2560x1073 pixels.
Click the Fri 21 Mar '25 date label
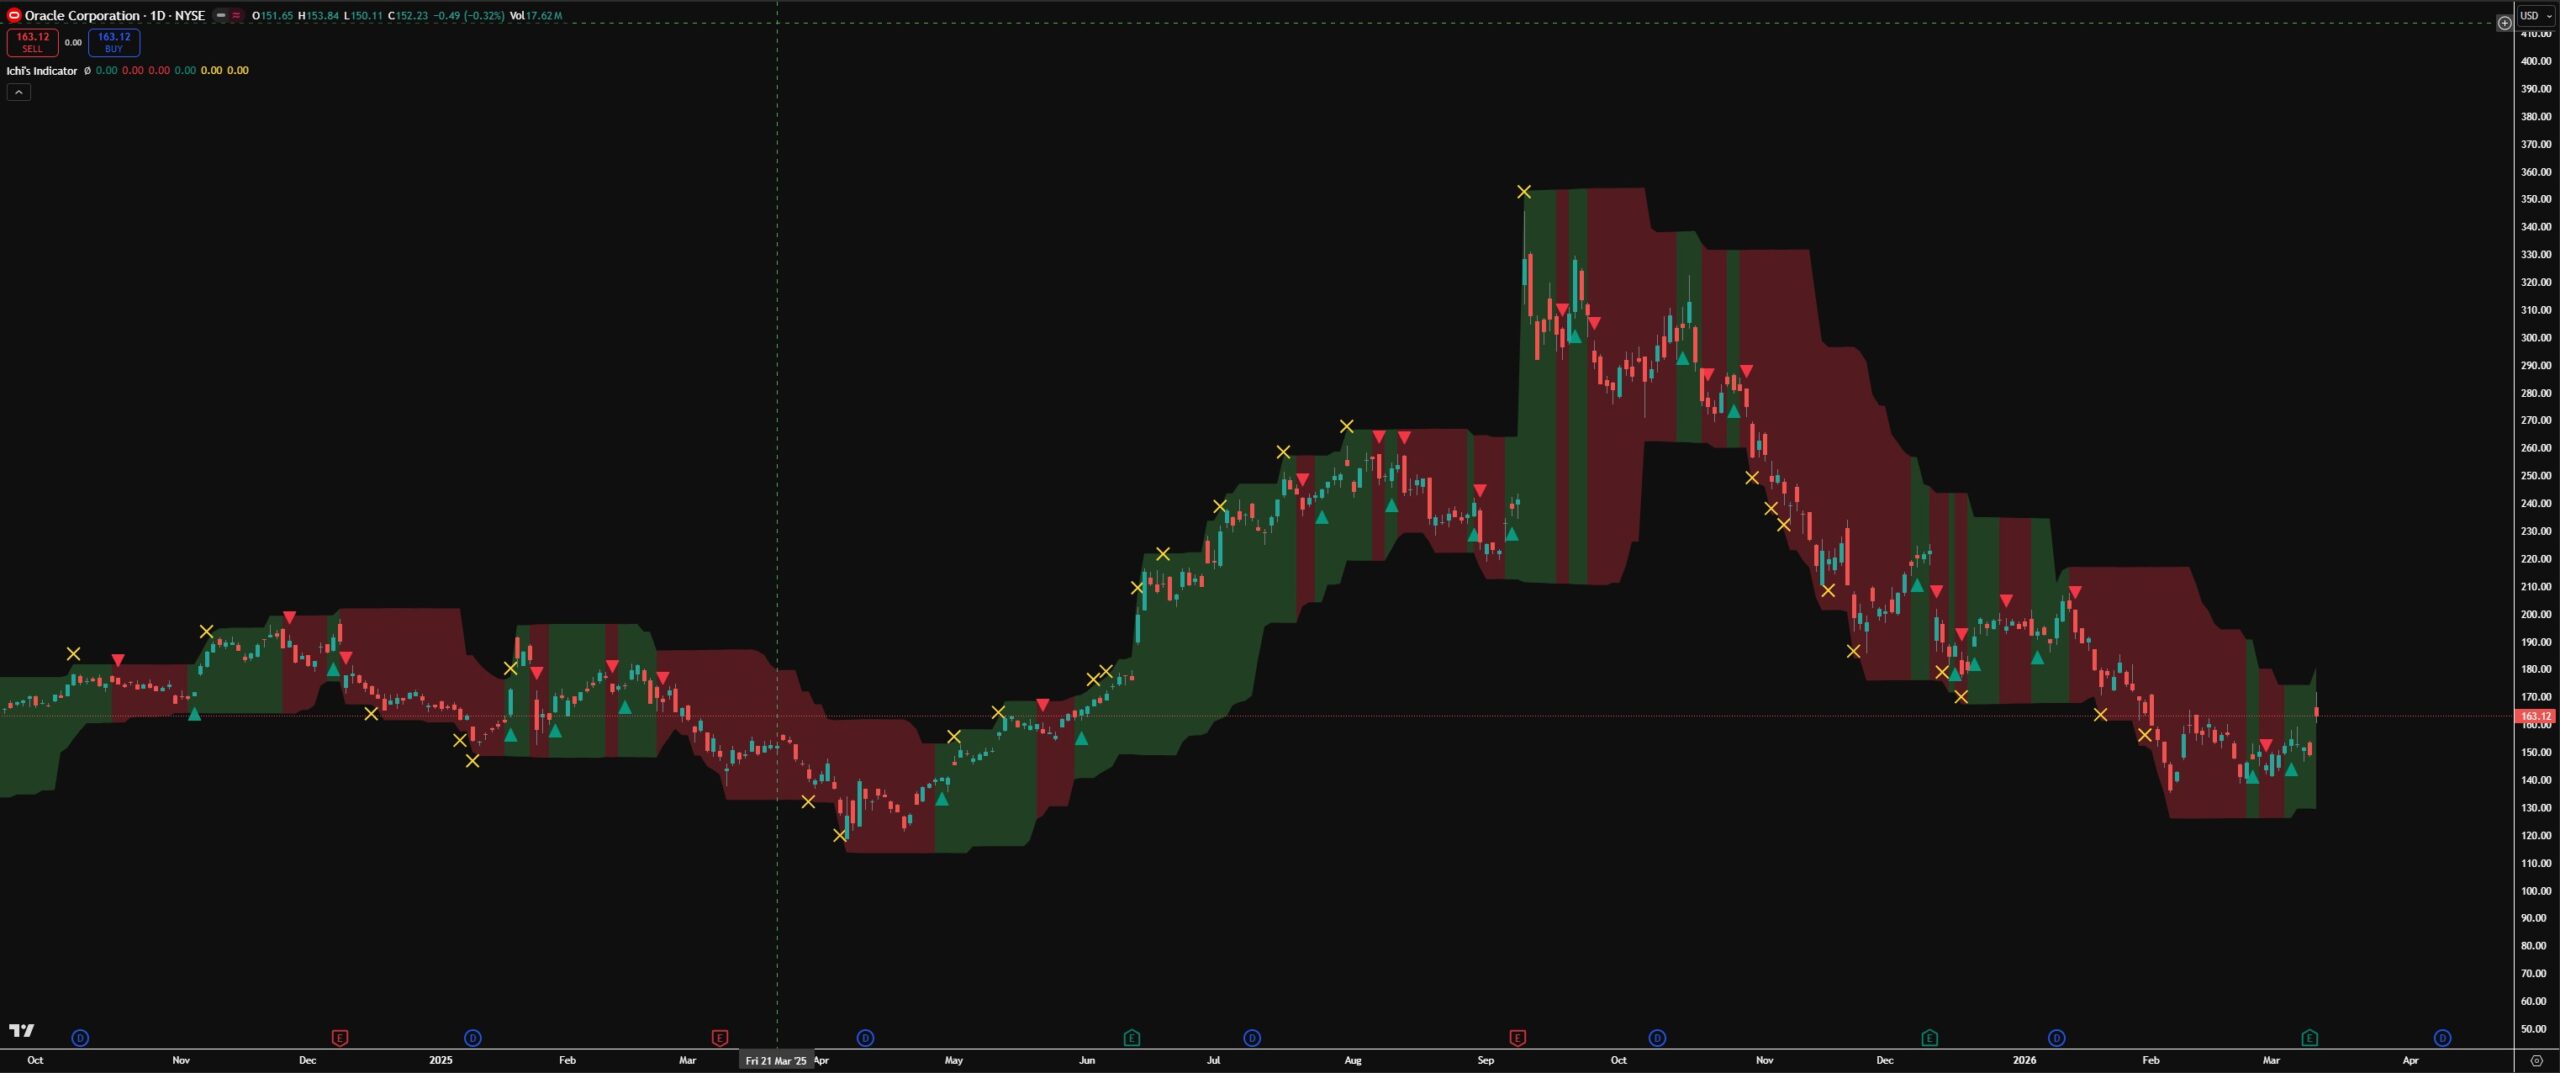coord(777,1060)
